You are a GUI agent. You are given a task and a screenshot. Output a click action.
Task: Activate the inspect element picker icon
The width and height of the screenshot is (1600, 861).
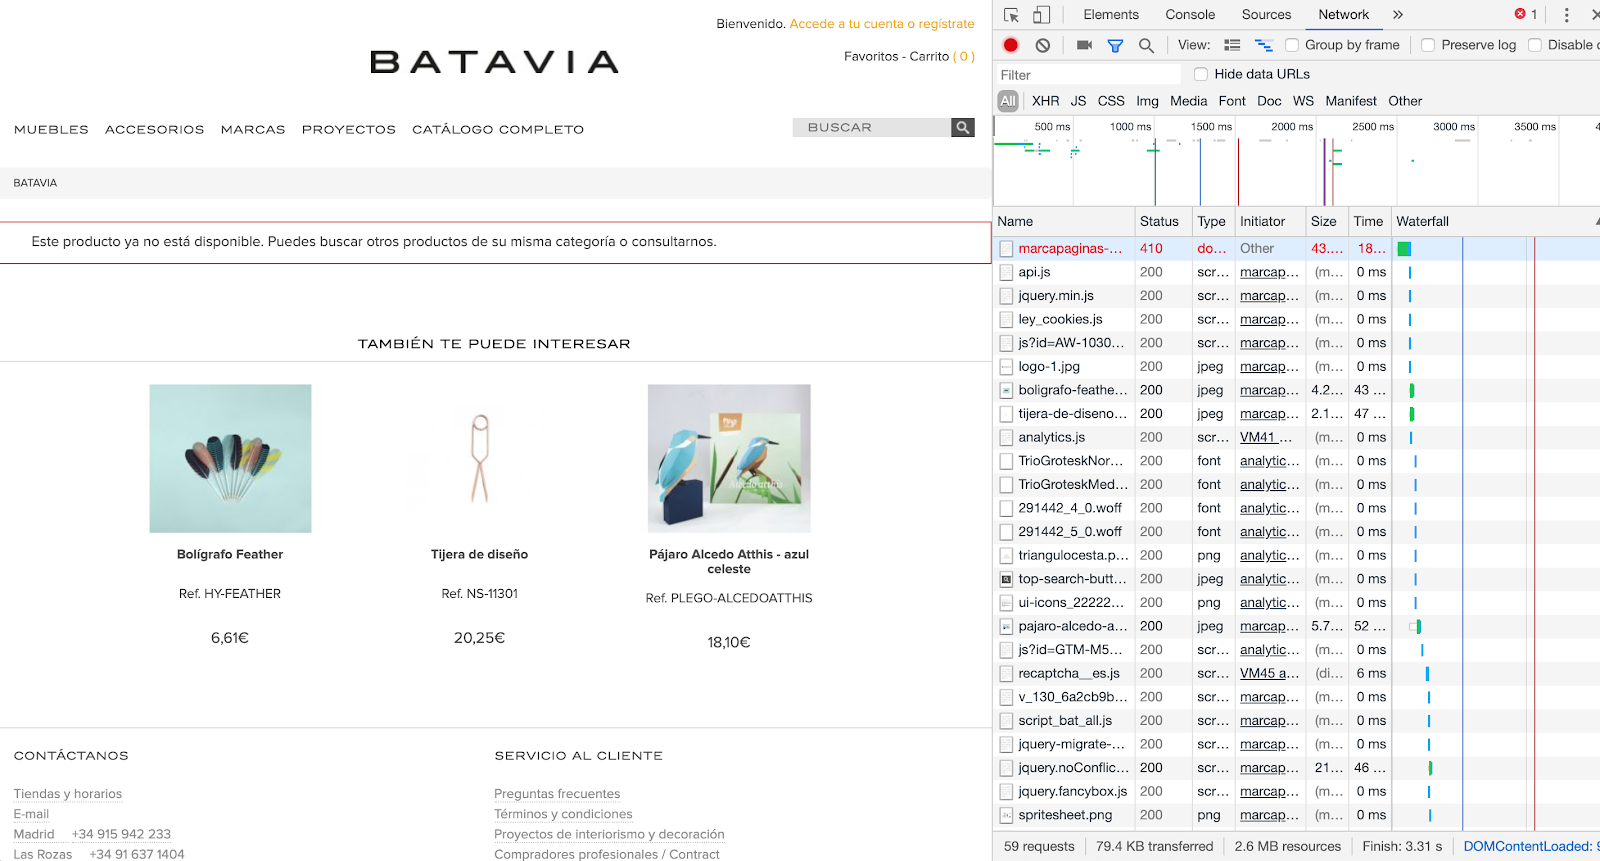(1011, 15)
